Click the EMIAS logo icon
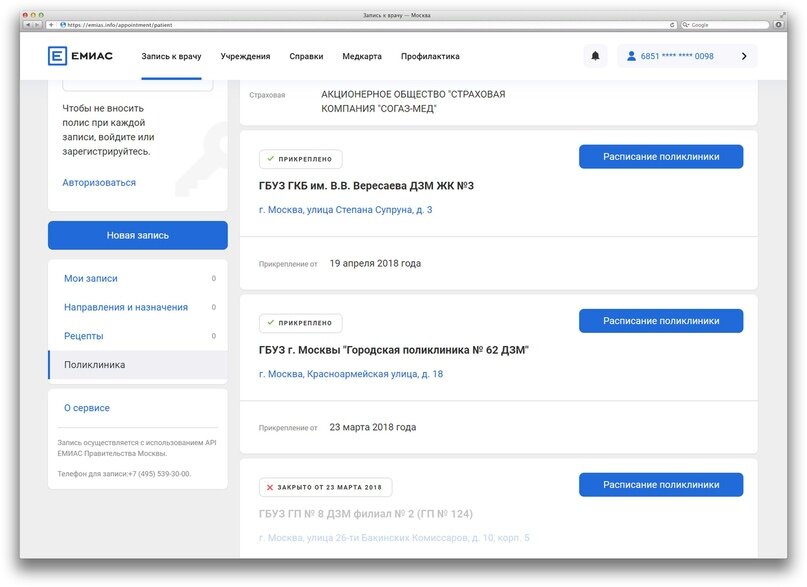This screenshot has height=587, width=807. pyautogui.click(x=57, y=56)
